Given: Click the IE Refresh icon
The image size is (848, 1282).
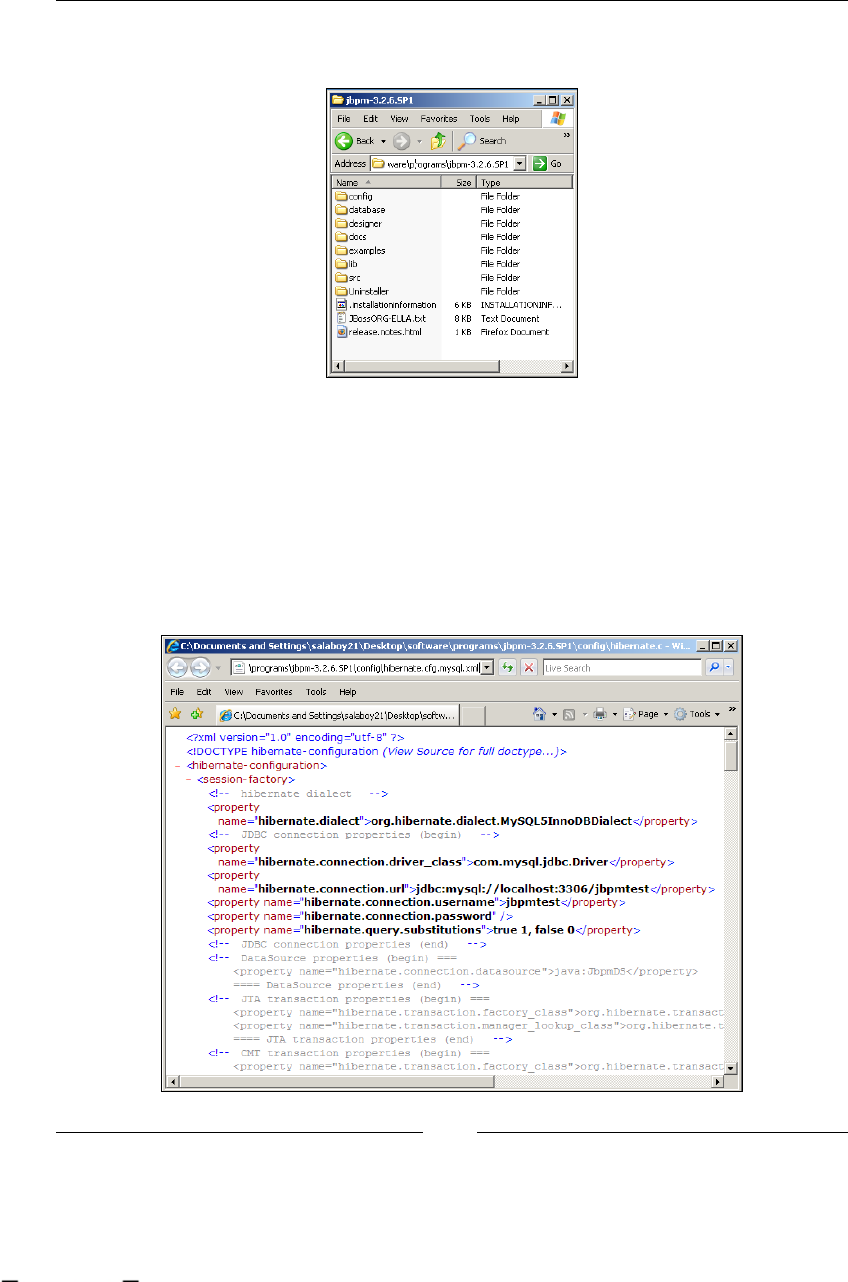Looking at the screenshot, I should (x=509, y=668).
